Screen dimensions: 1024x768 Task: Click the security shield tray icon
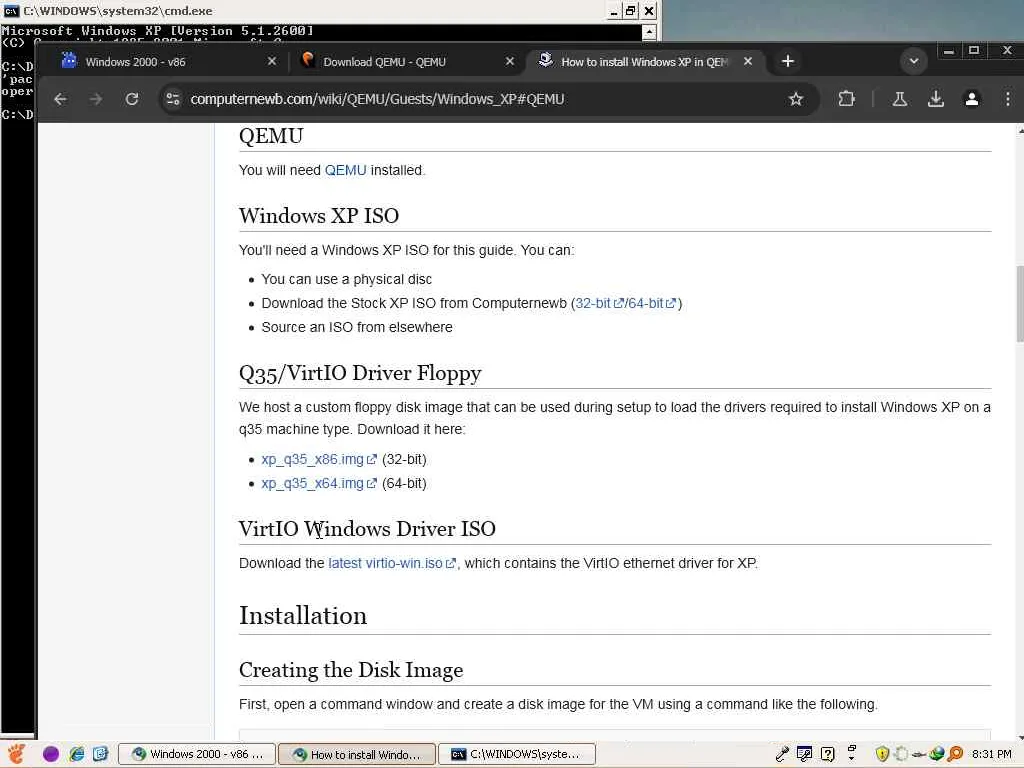tap(882, 754)
